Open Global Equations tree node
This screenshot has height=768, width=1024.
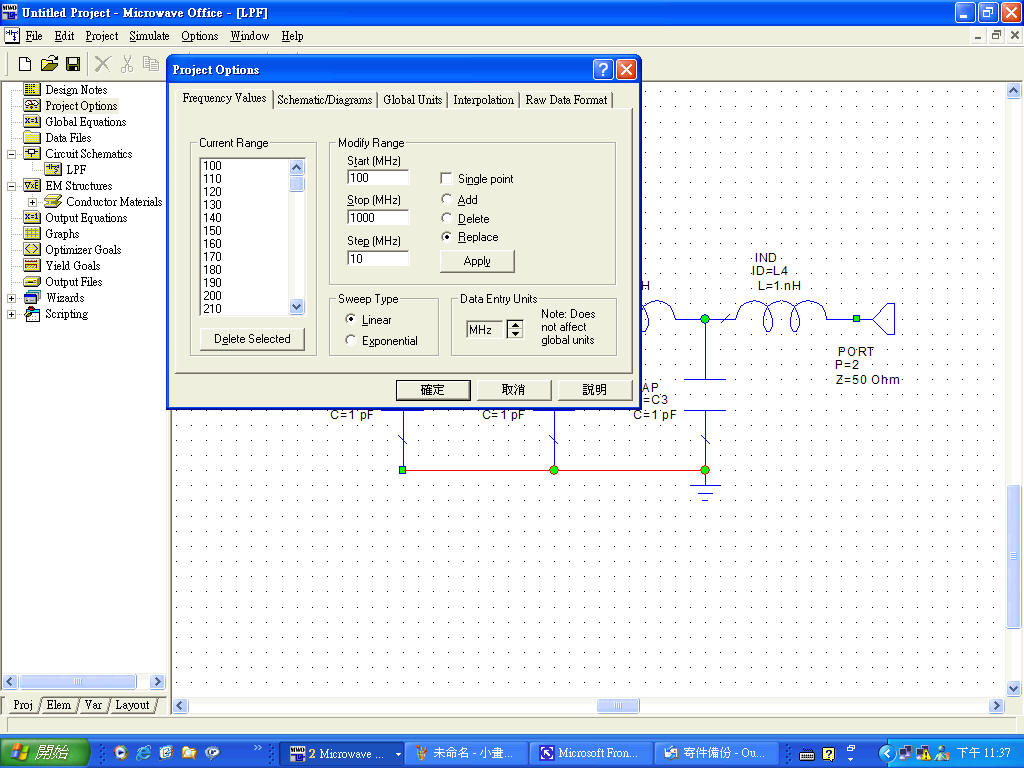tap(86, 121)
